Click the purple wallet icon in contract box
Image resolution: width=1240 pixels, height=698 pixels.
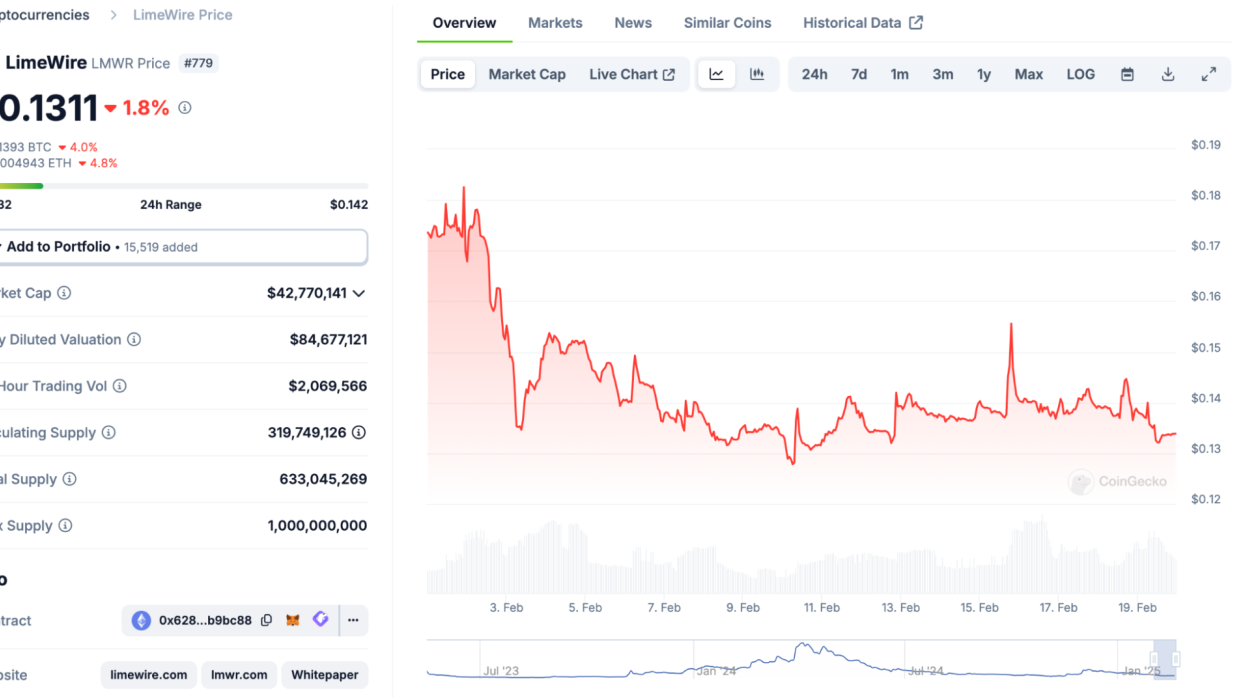click(320, 620)
